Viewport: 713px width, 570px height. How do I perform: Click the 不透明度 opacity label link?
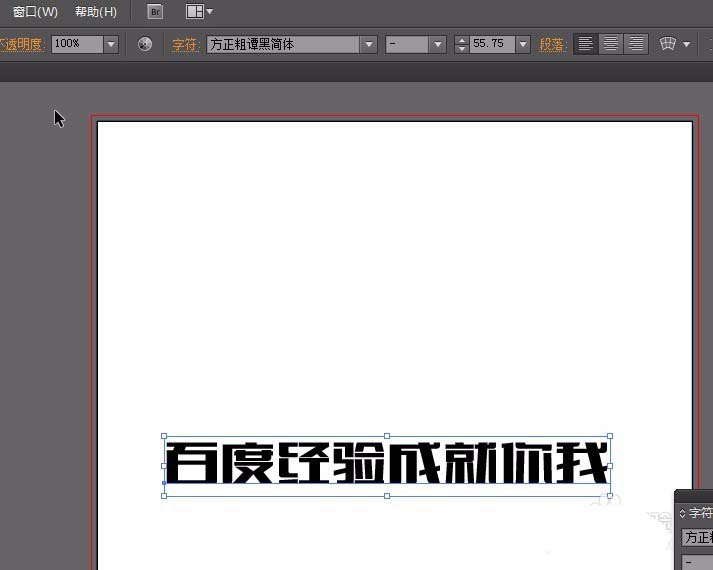point(21,45)
